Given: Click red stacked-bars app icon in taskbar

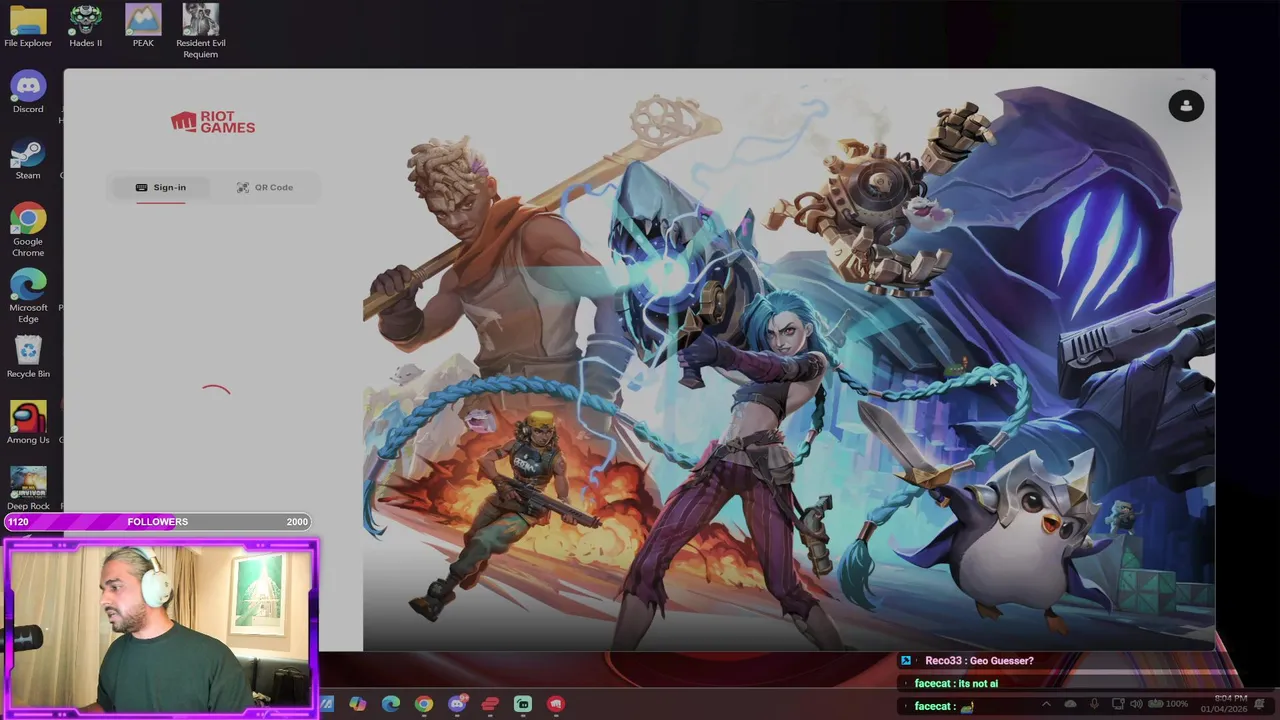Looking at the screenshot, I should [x=490, y=704].
